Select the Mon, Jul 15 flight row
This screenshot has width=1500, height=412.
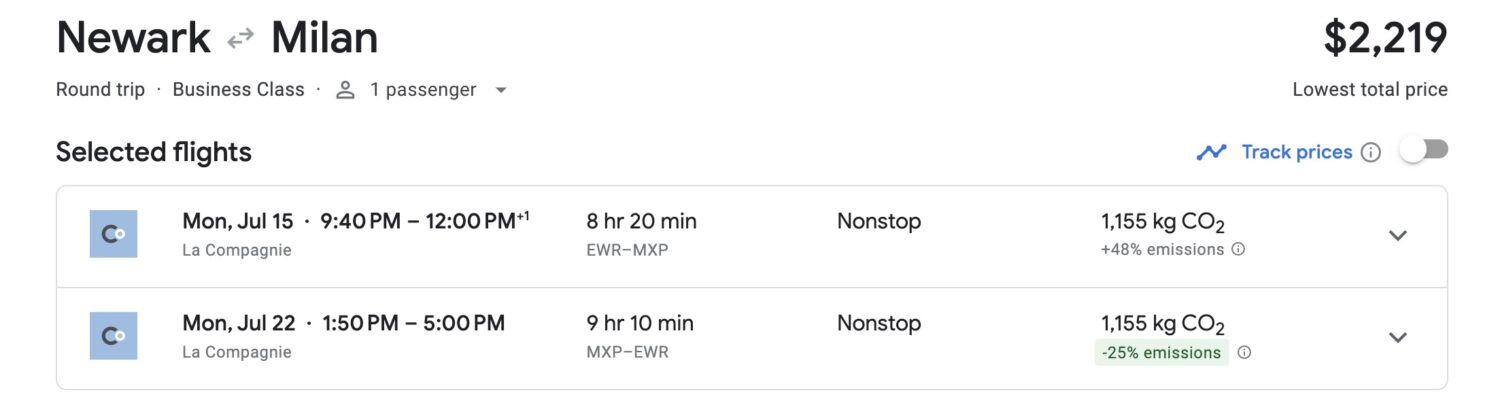pos(751,237)
